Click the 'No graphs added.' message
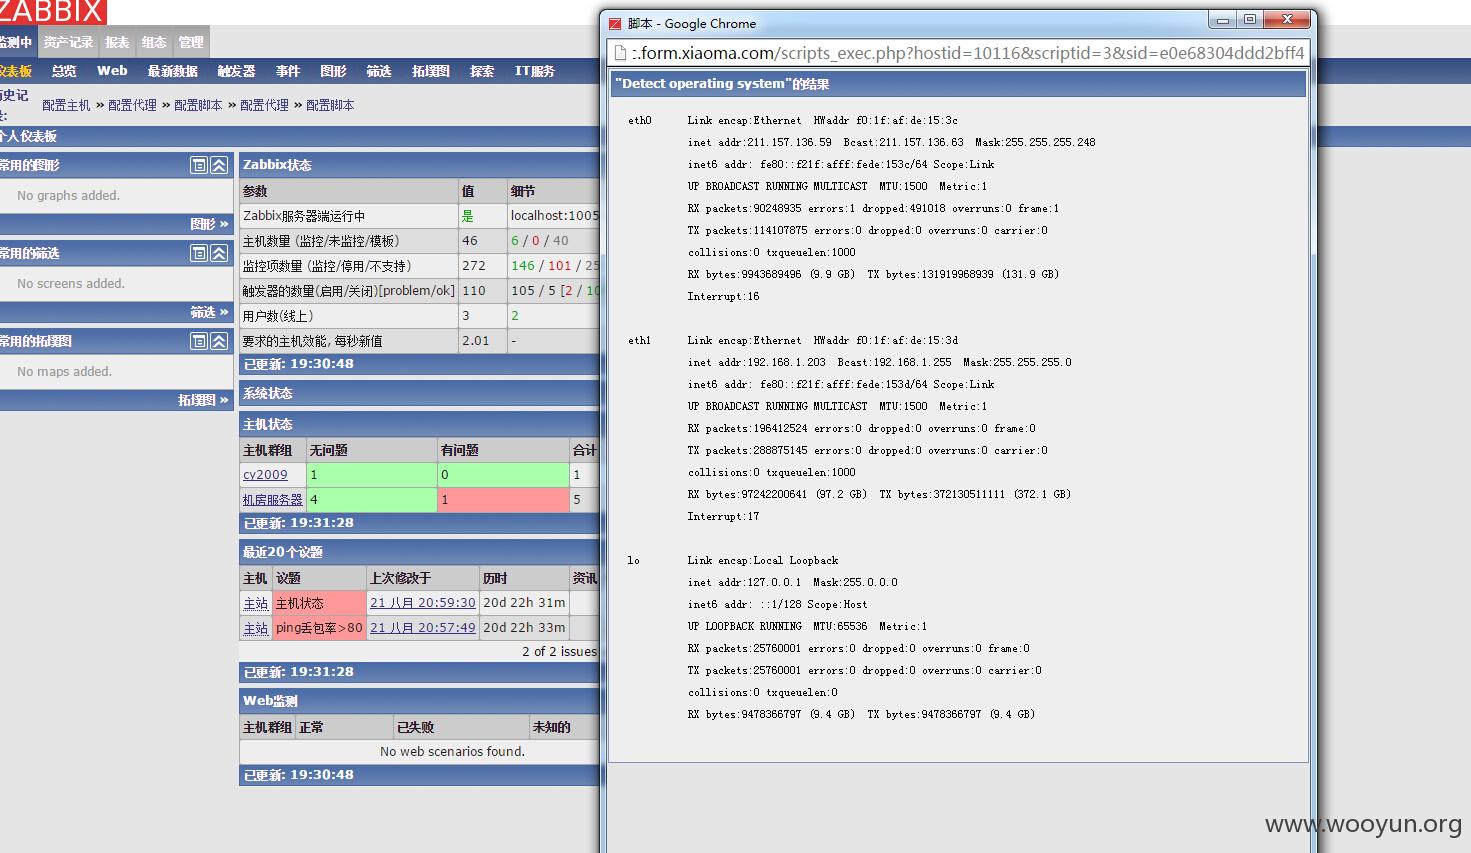This screenshot has height=853, width=1471. pos(68,195)
